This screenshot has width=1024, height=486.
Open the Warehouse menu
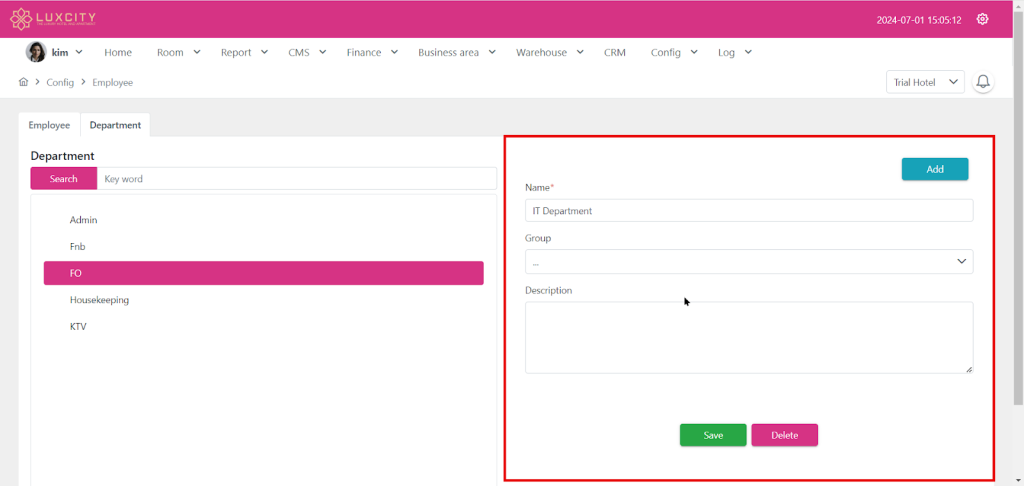click(549, 52)
